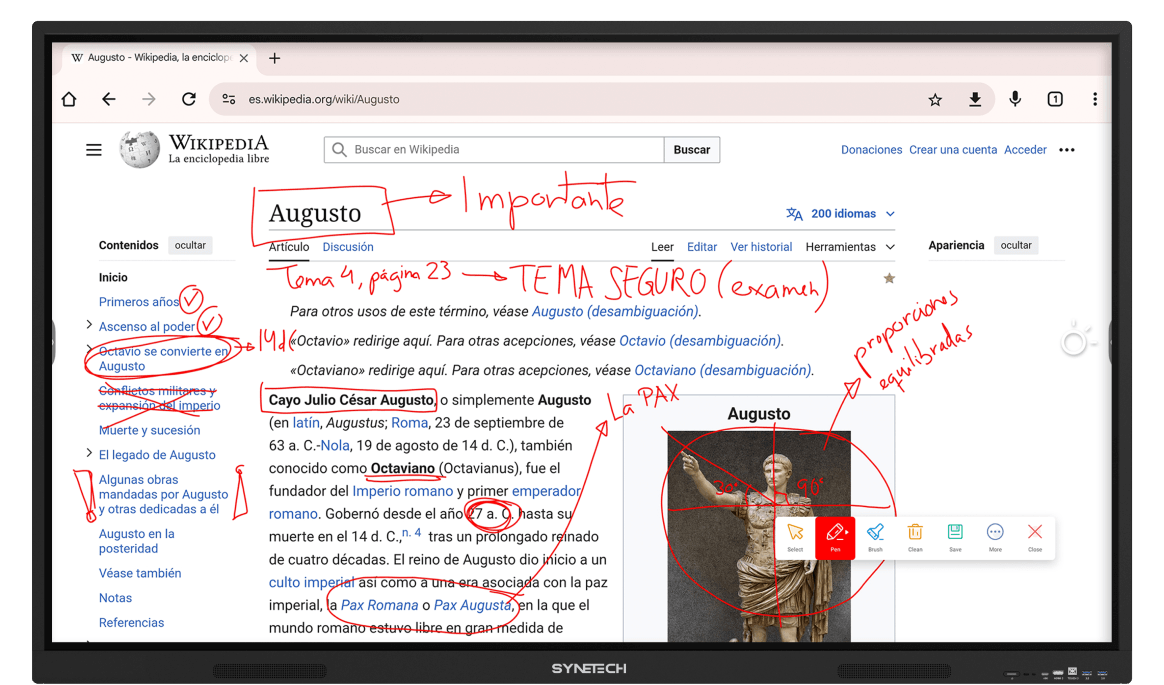Jump to Primeros años section
This screenshot has height=685, width=1164.
click(x=139, y=302)
